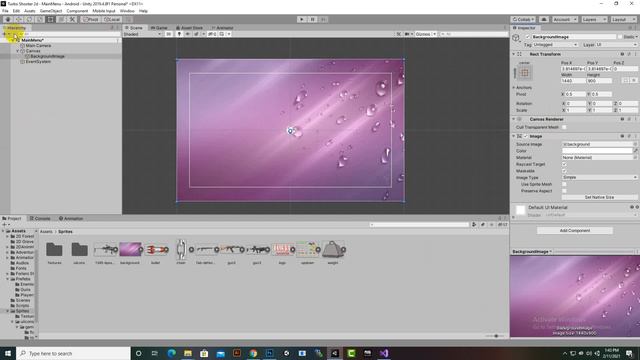Switch to the Game tab
Viewport: 640px width, 360px height.
tap(159, 28)
